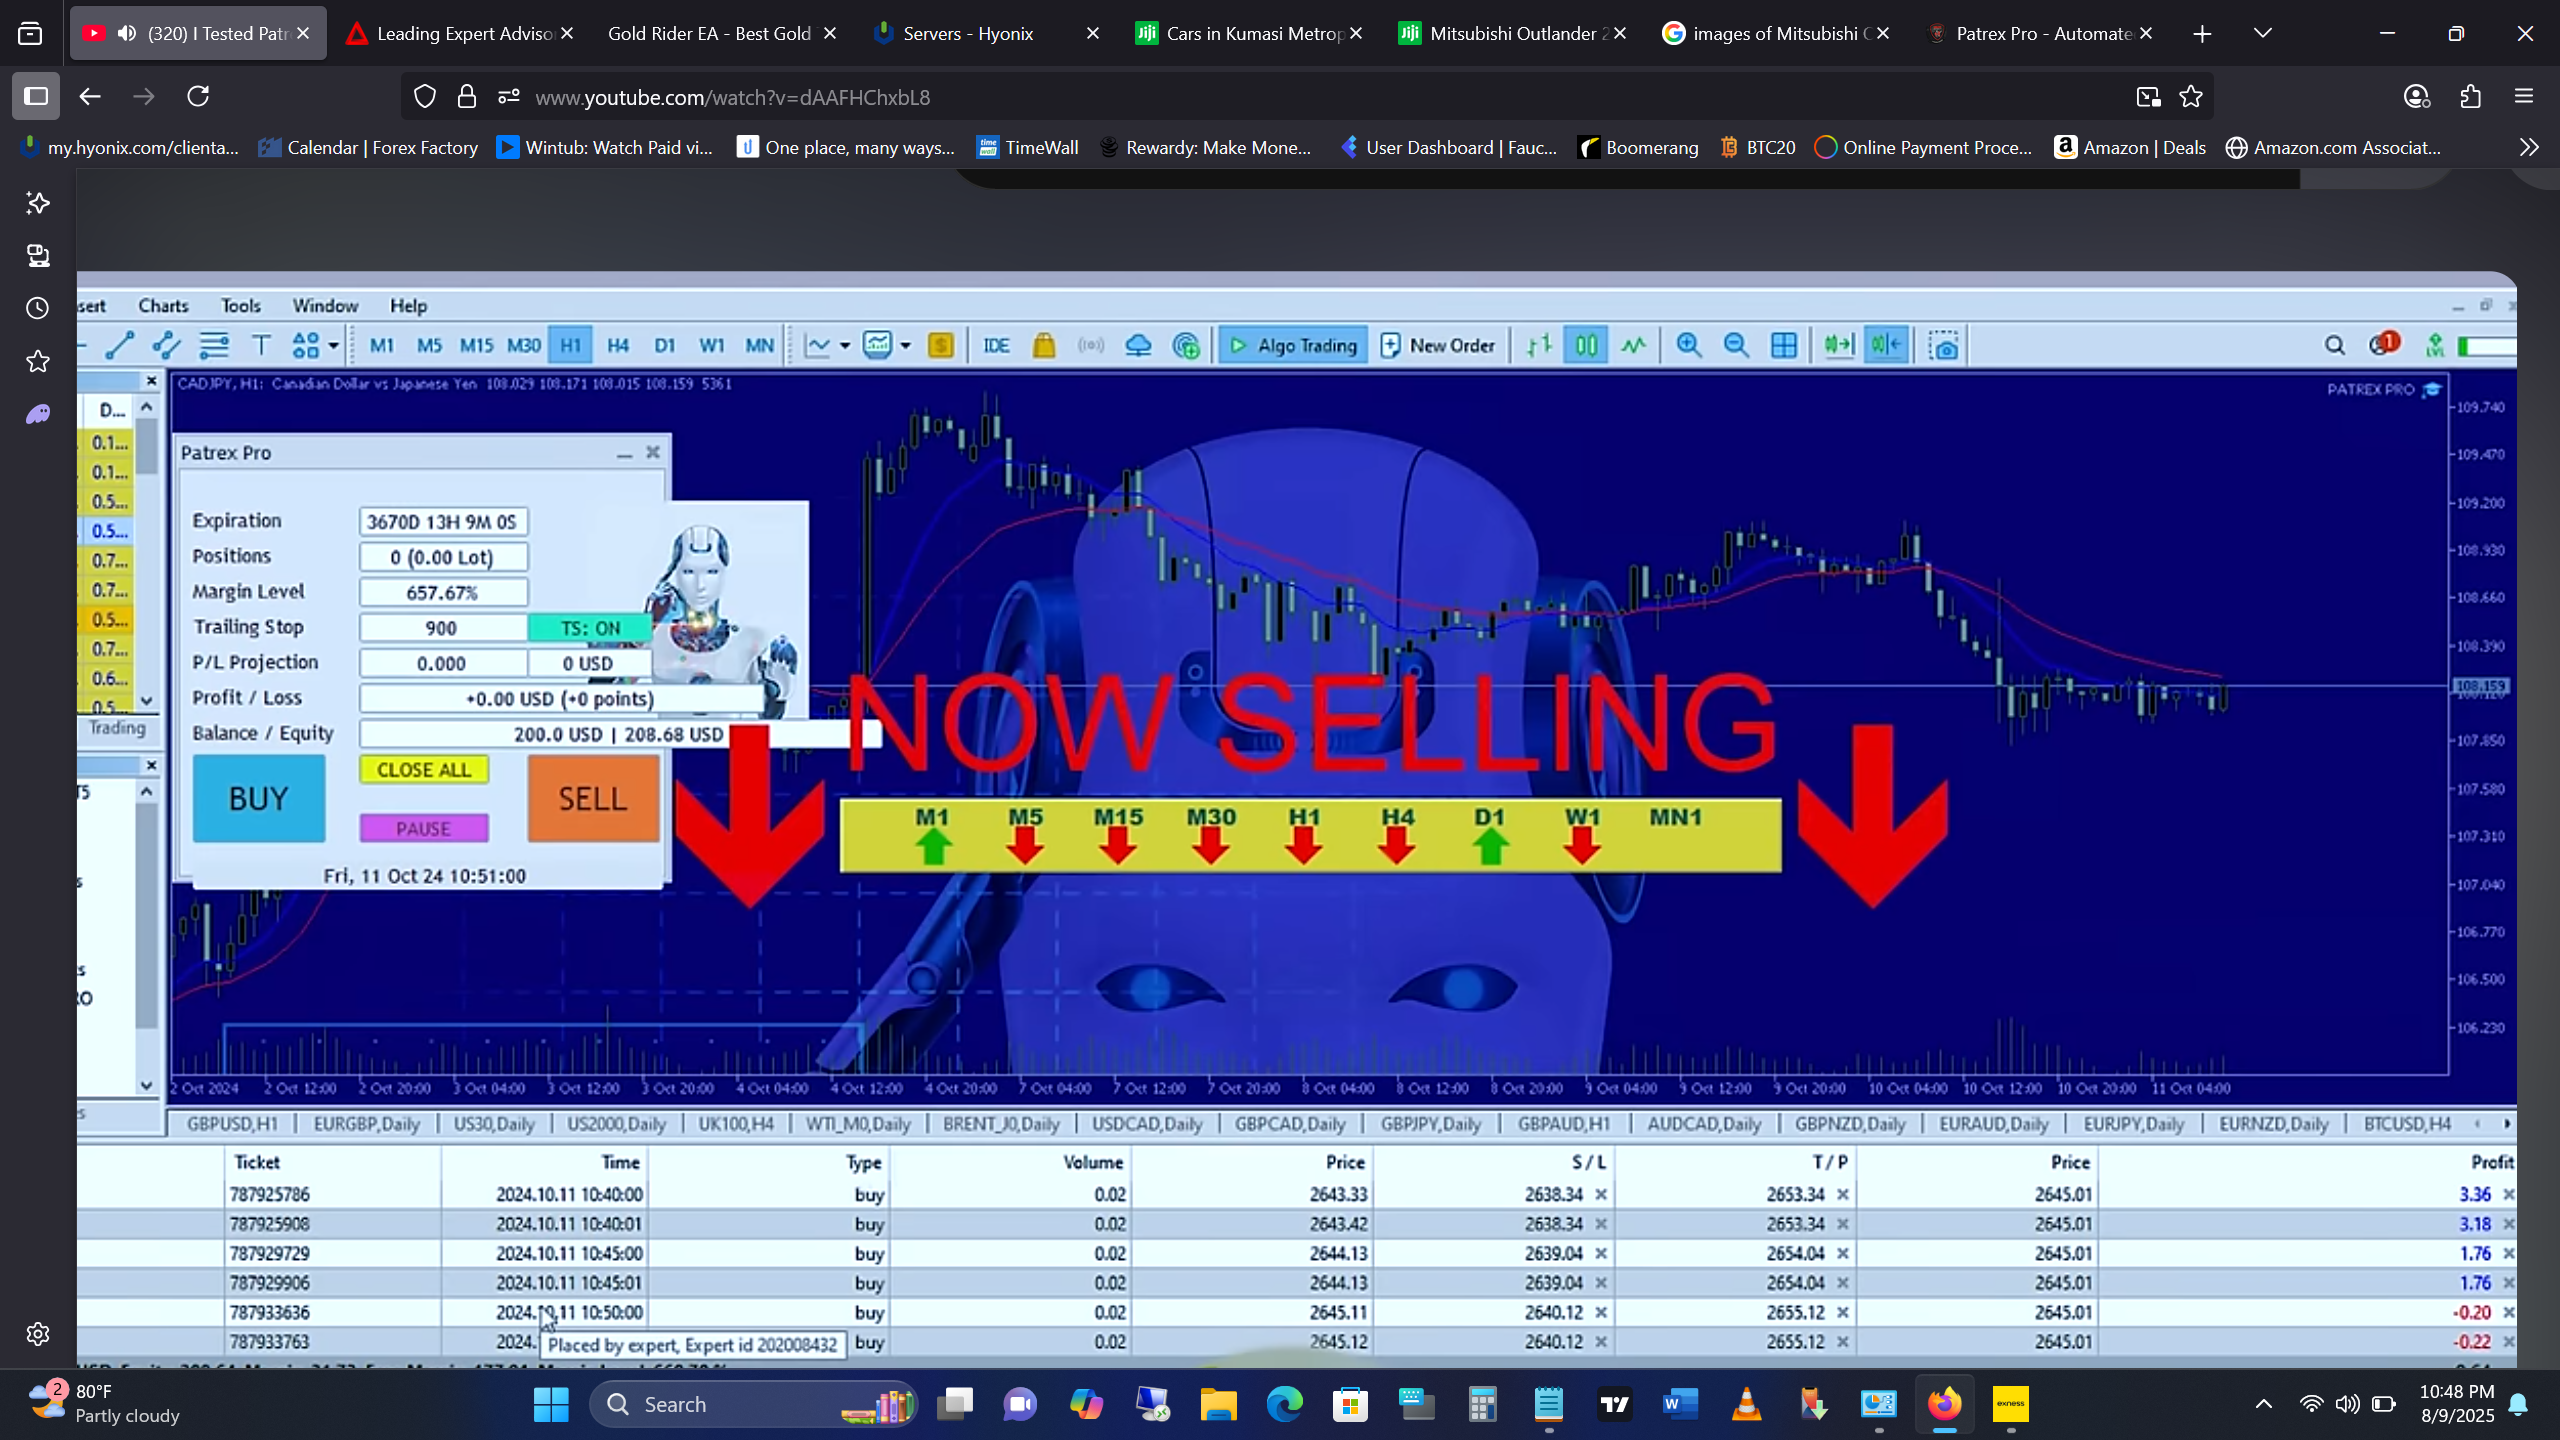Open the indicators list dropdown arrow

click(x=845, y=346)
